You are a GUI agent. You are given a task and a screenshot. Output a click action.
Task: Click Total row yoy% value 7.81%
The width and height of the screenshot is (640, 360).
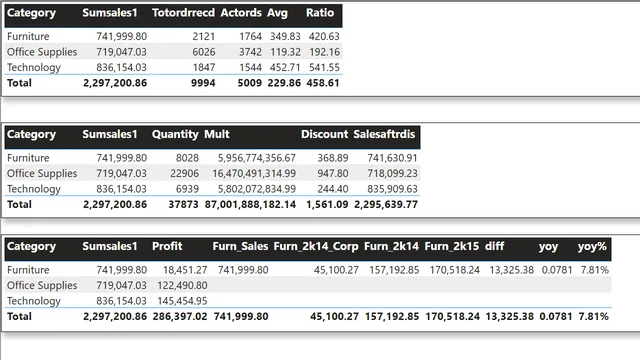click(x=593, y=316)
